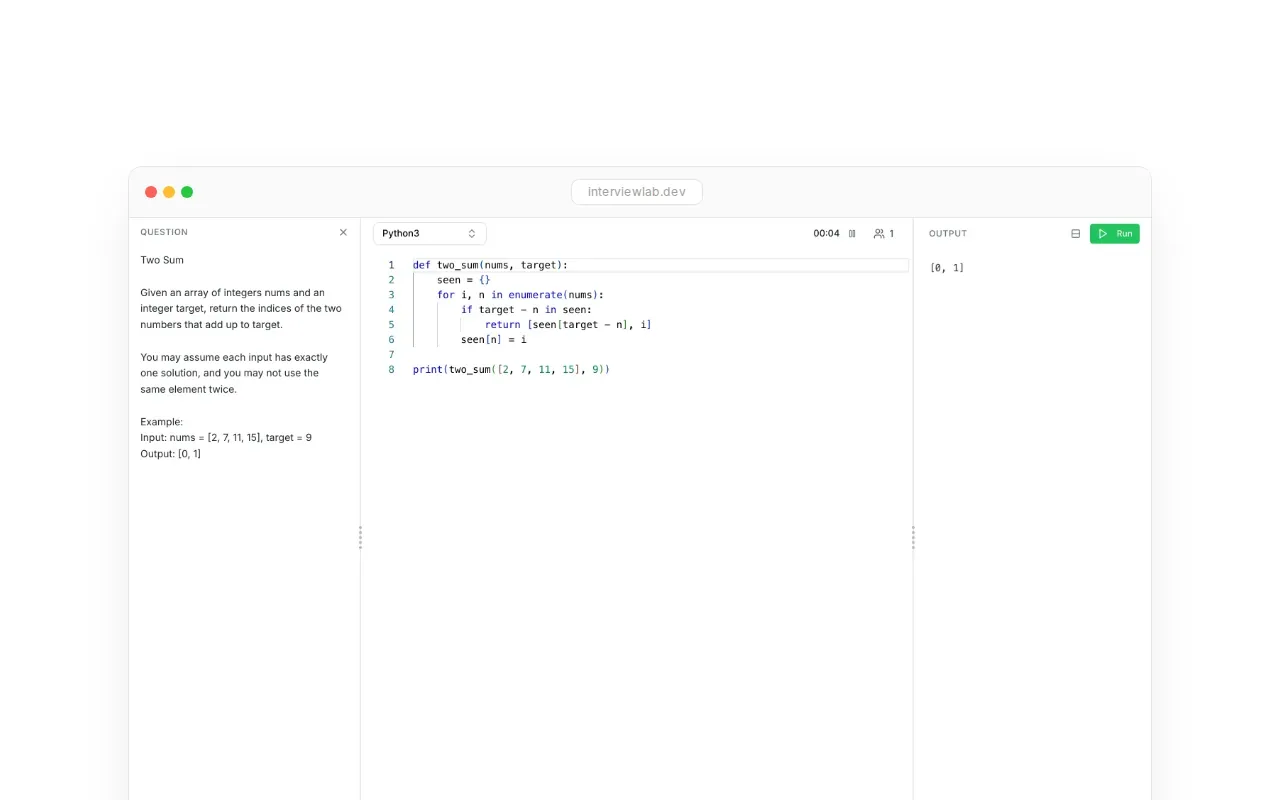
Task: Clear the output panel icon
Action: pyautogui.click(x=1075, y=233)
